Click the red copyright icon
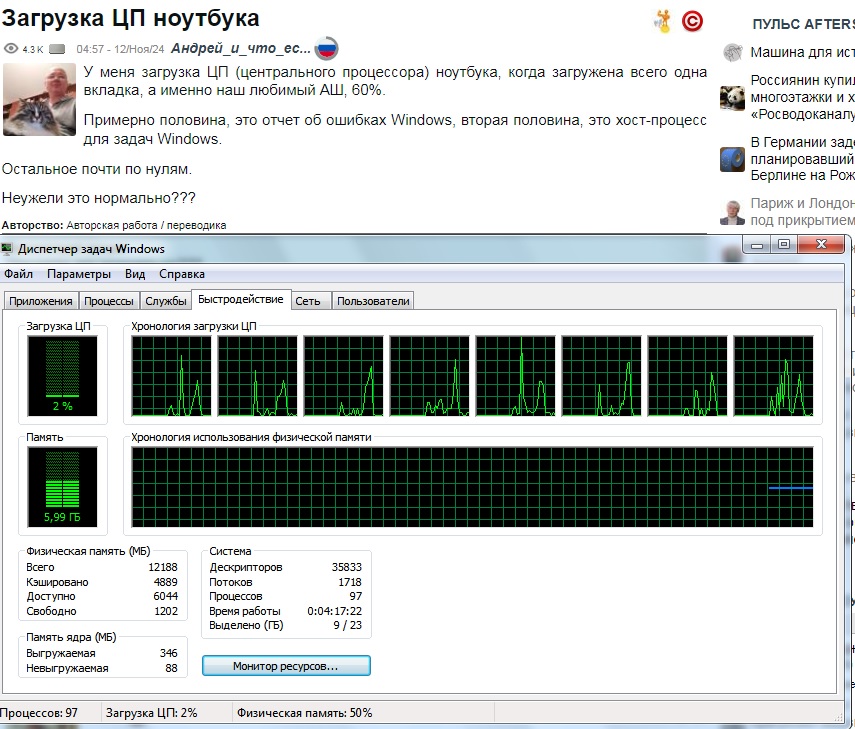This screenshot has width=855, height=729. [692, 21]
